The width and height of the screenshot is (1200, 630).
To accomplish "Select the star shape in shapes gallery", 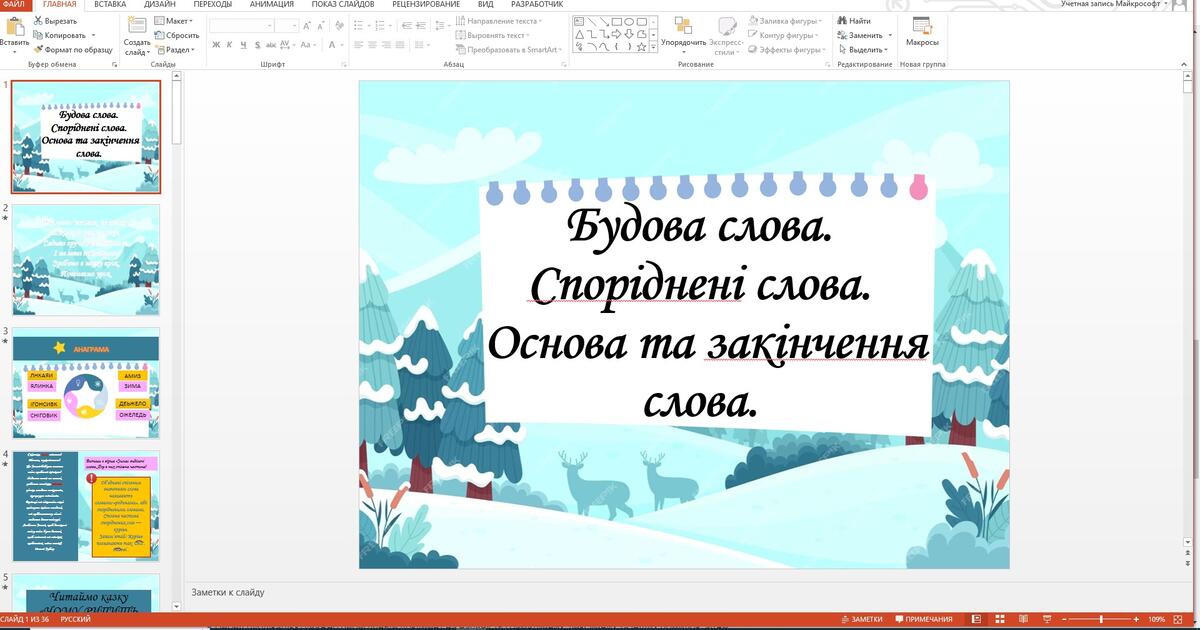I will pos(641,46).
